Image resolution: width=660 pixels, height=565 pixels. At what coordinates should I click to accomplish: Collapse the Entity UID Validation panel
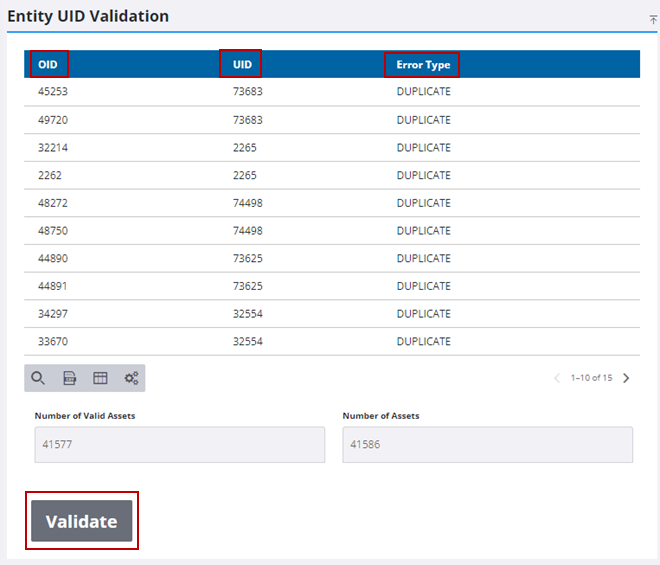(x=653, y=19)
